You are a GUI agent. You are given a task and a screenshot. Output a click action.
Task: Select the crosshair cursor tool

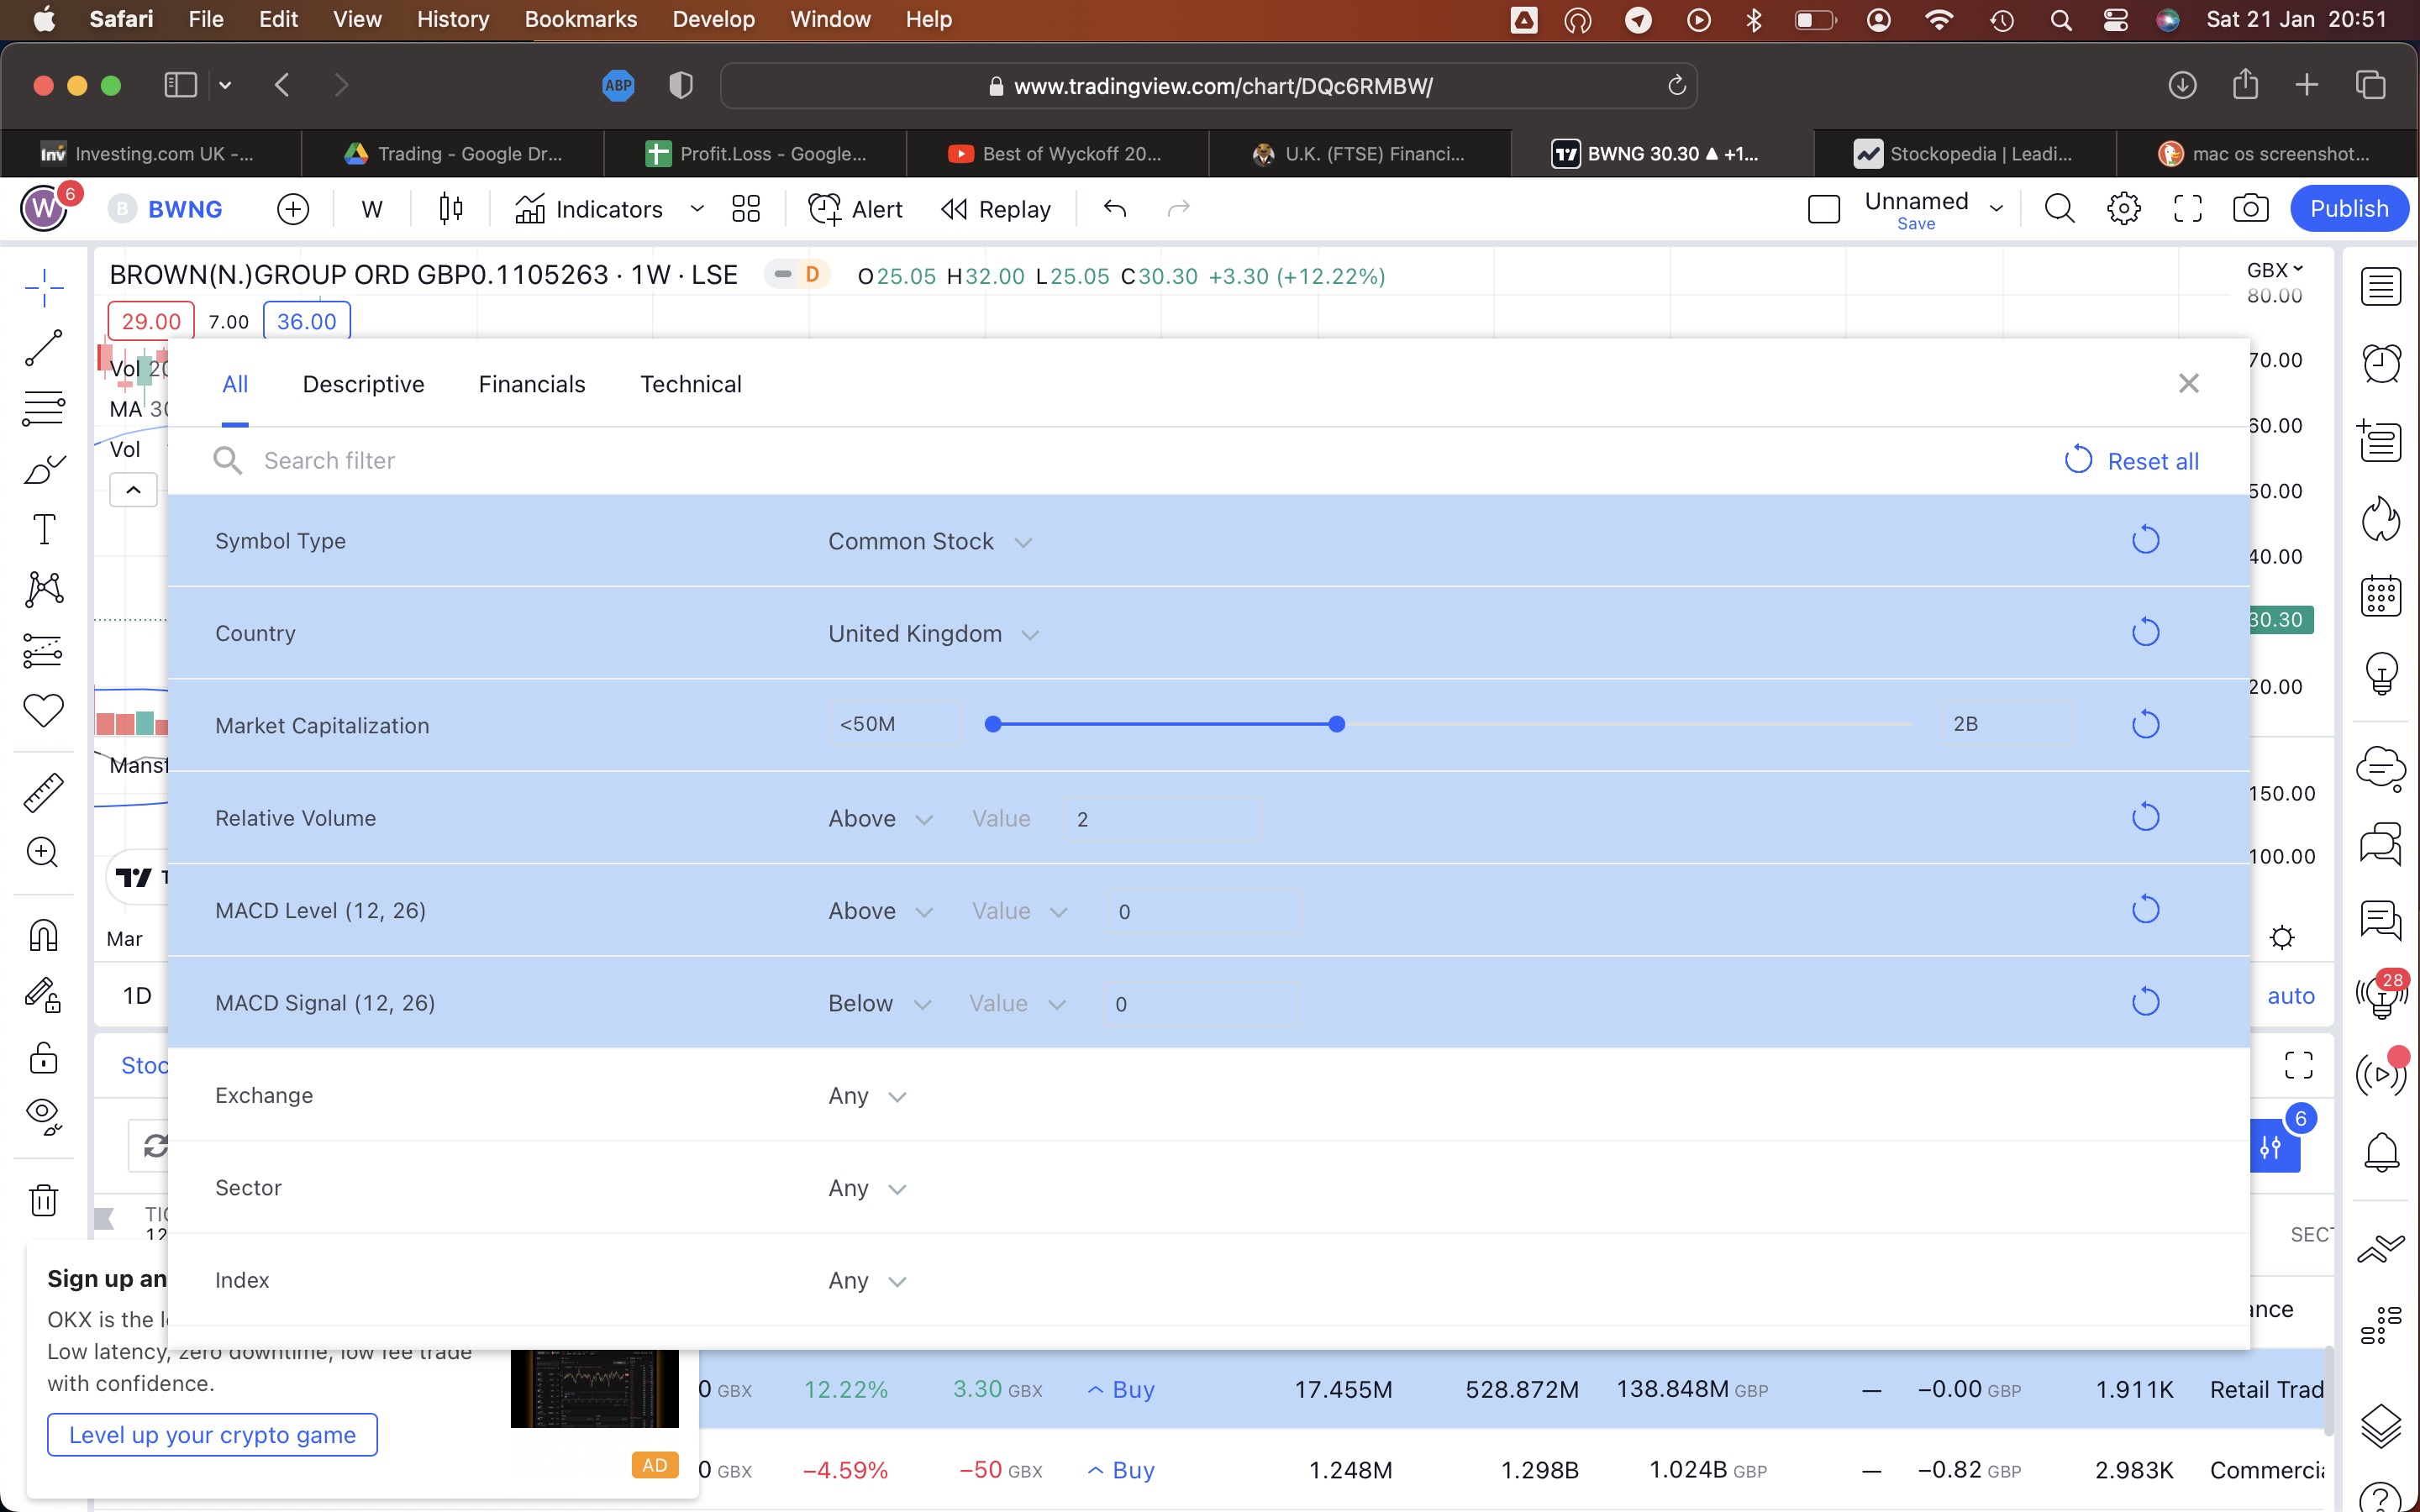(44, 289)
